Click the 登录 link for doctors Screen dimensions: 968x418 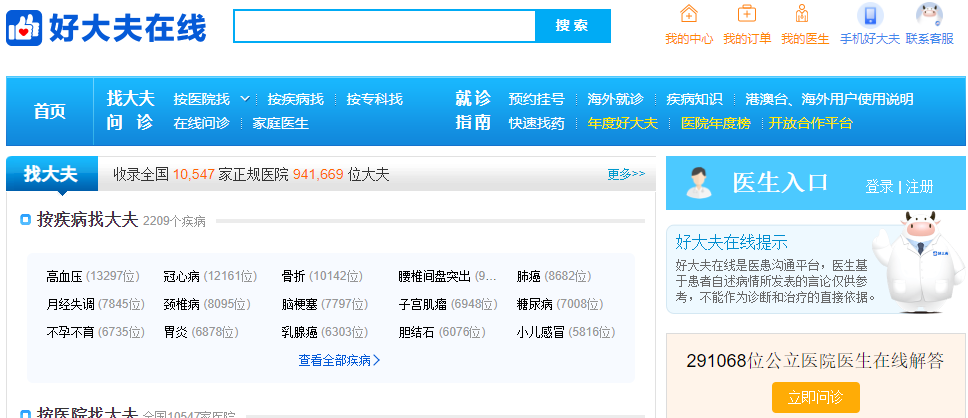click(879, 187)
